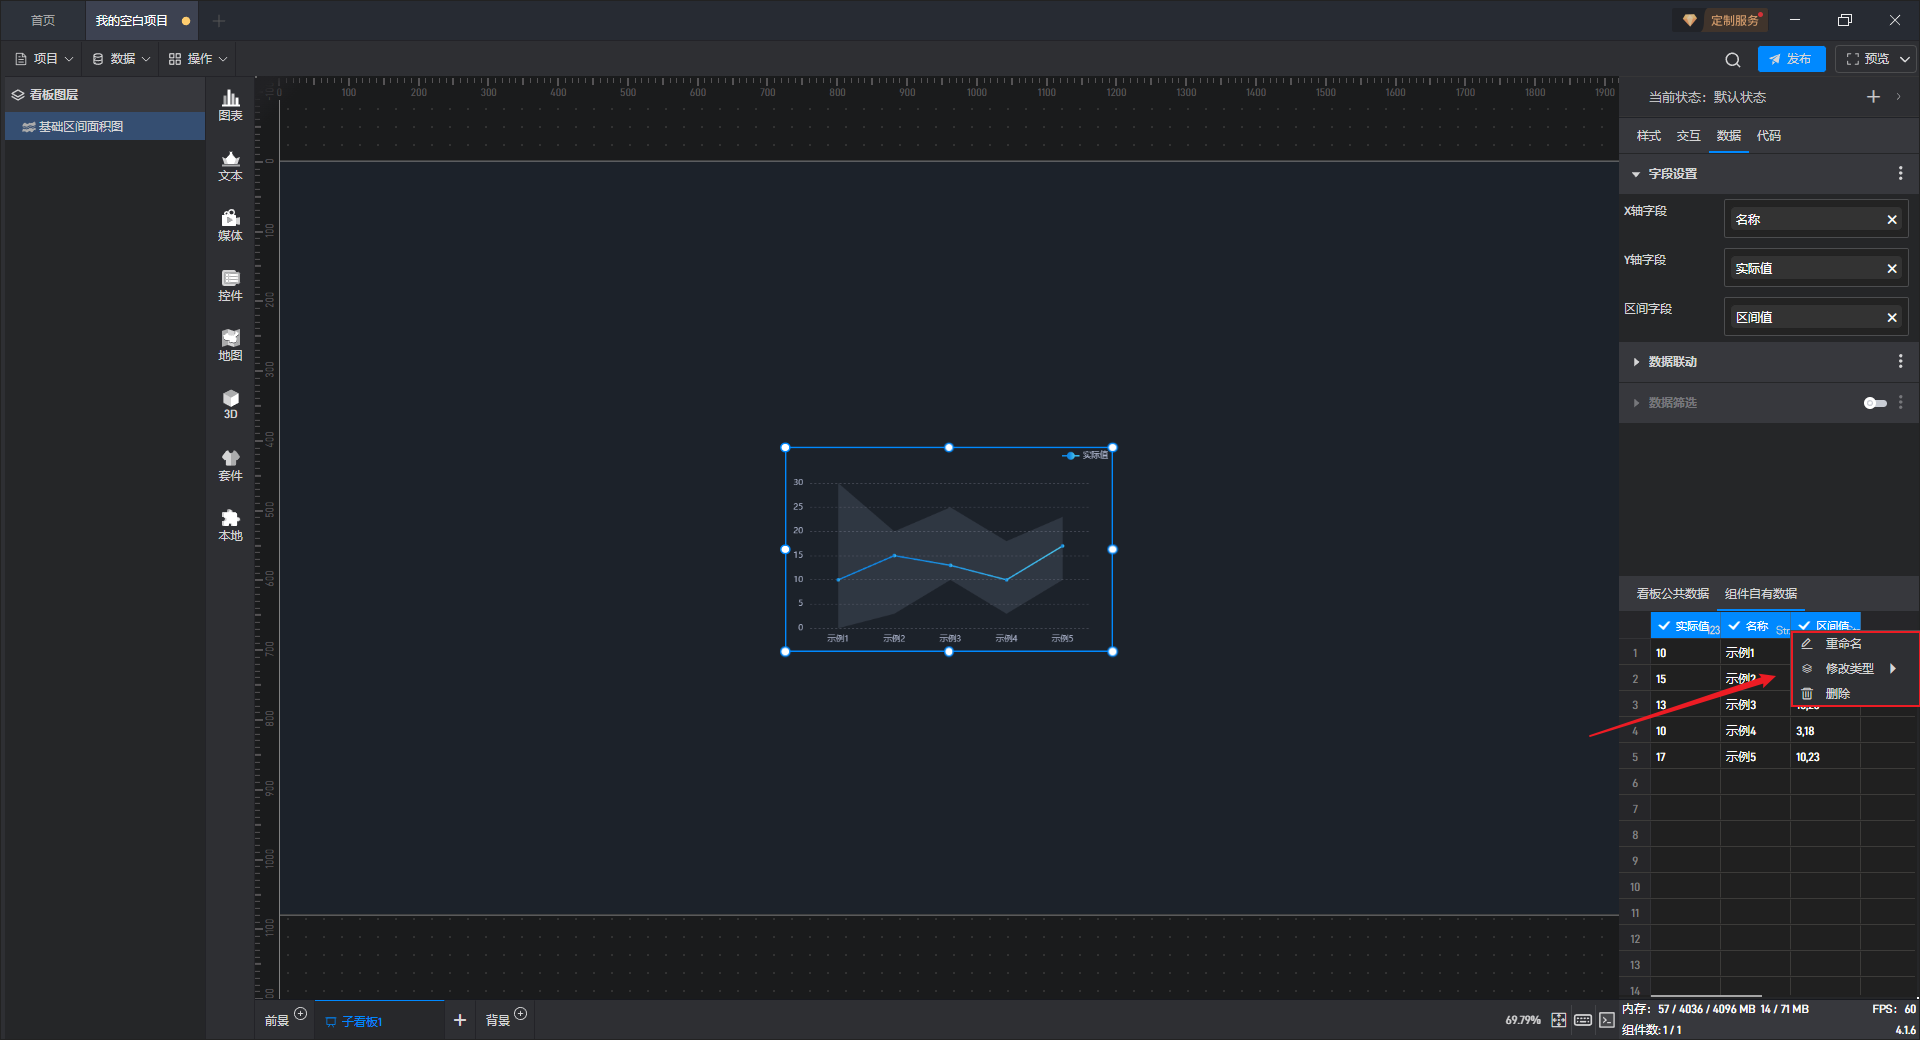Viewport: 1920px width, 1040px height.
Task: Expand the 数据联动 section
Action: tap(1636, 362)
